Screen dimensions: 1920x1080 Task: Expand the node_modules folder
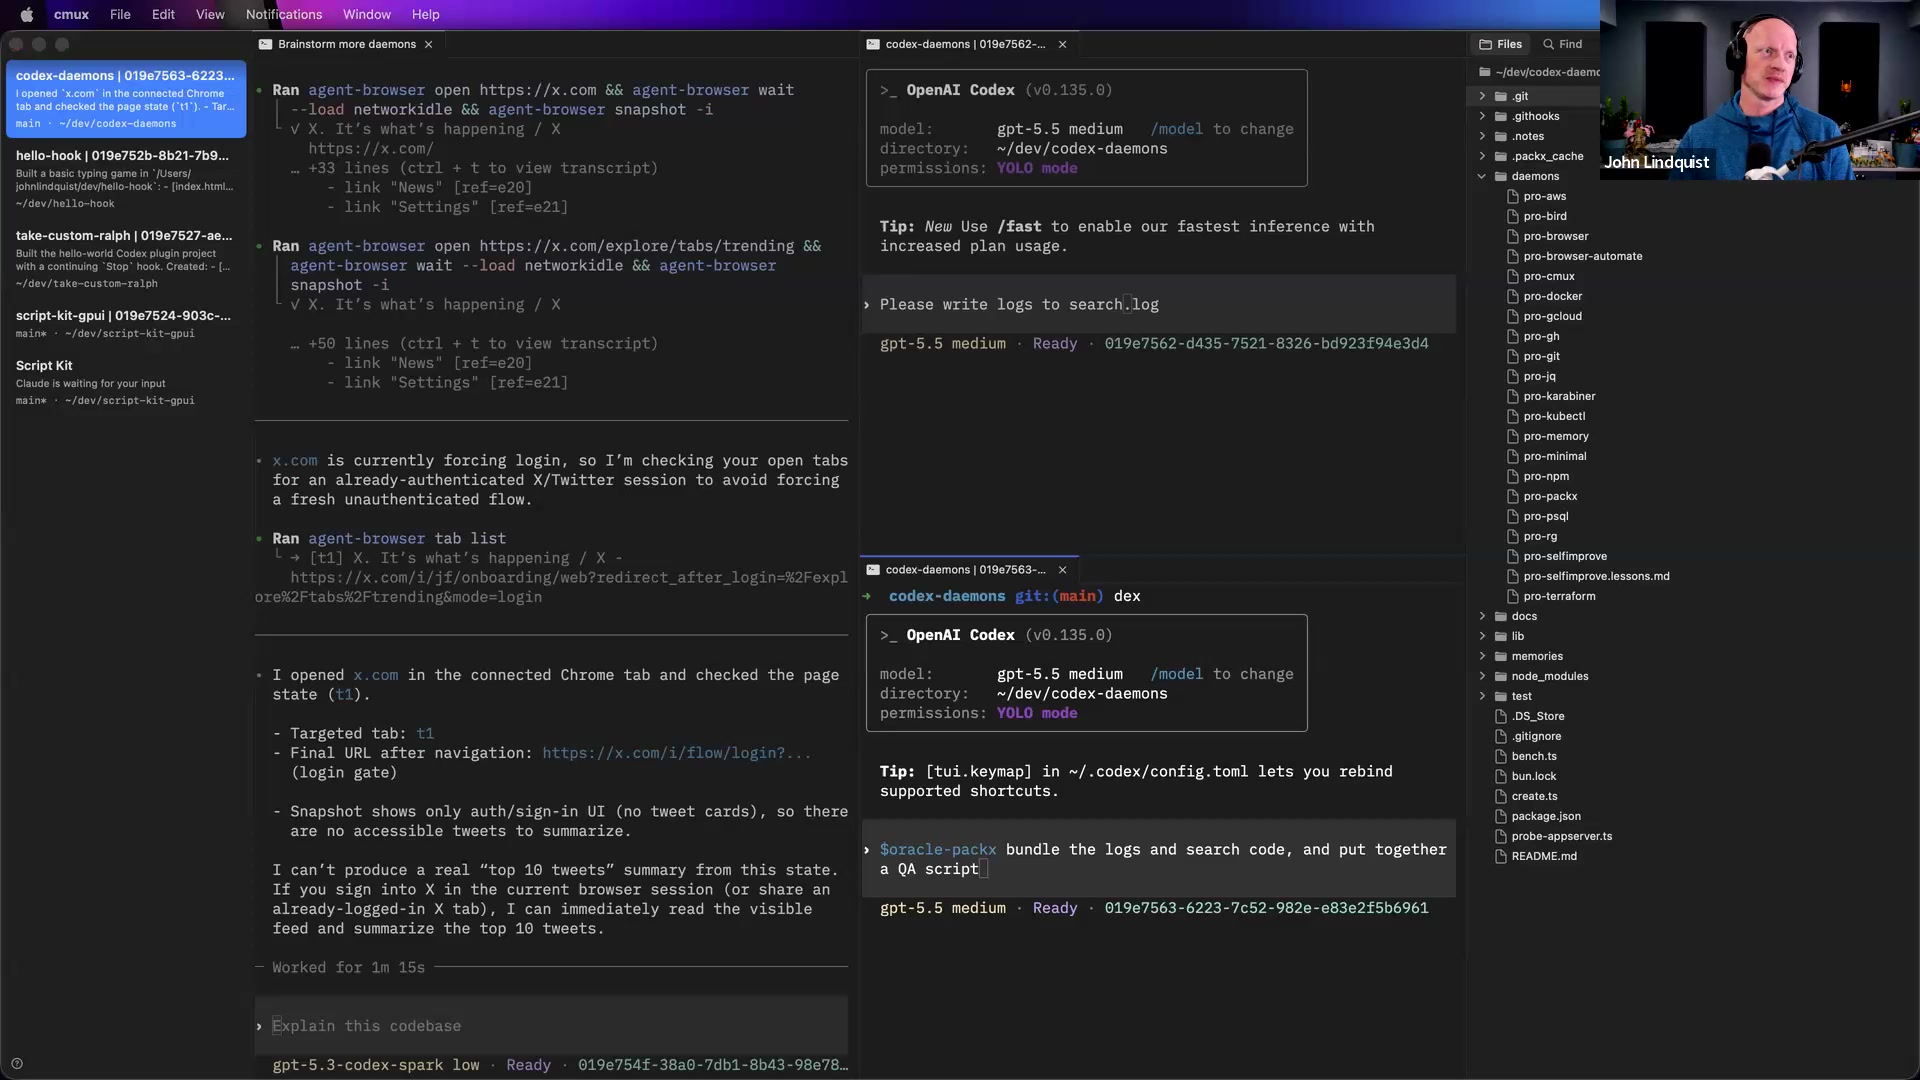[1482, 676]
